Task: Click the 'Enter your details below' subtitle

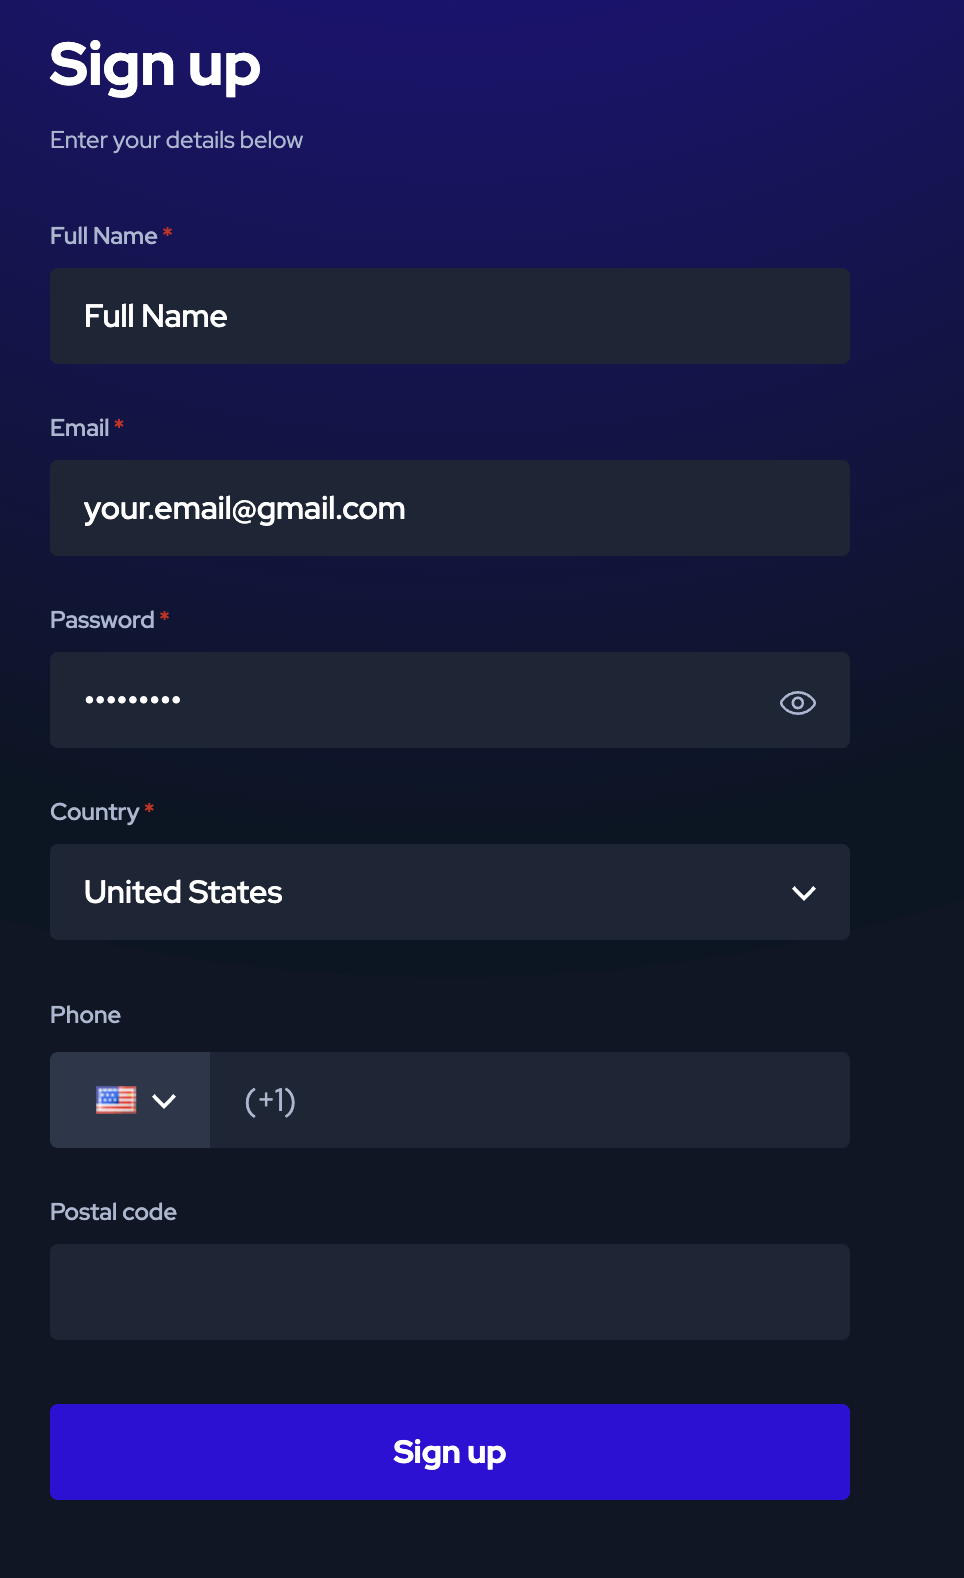Action: point(177,140)
